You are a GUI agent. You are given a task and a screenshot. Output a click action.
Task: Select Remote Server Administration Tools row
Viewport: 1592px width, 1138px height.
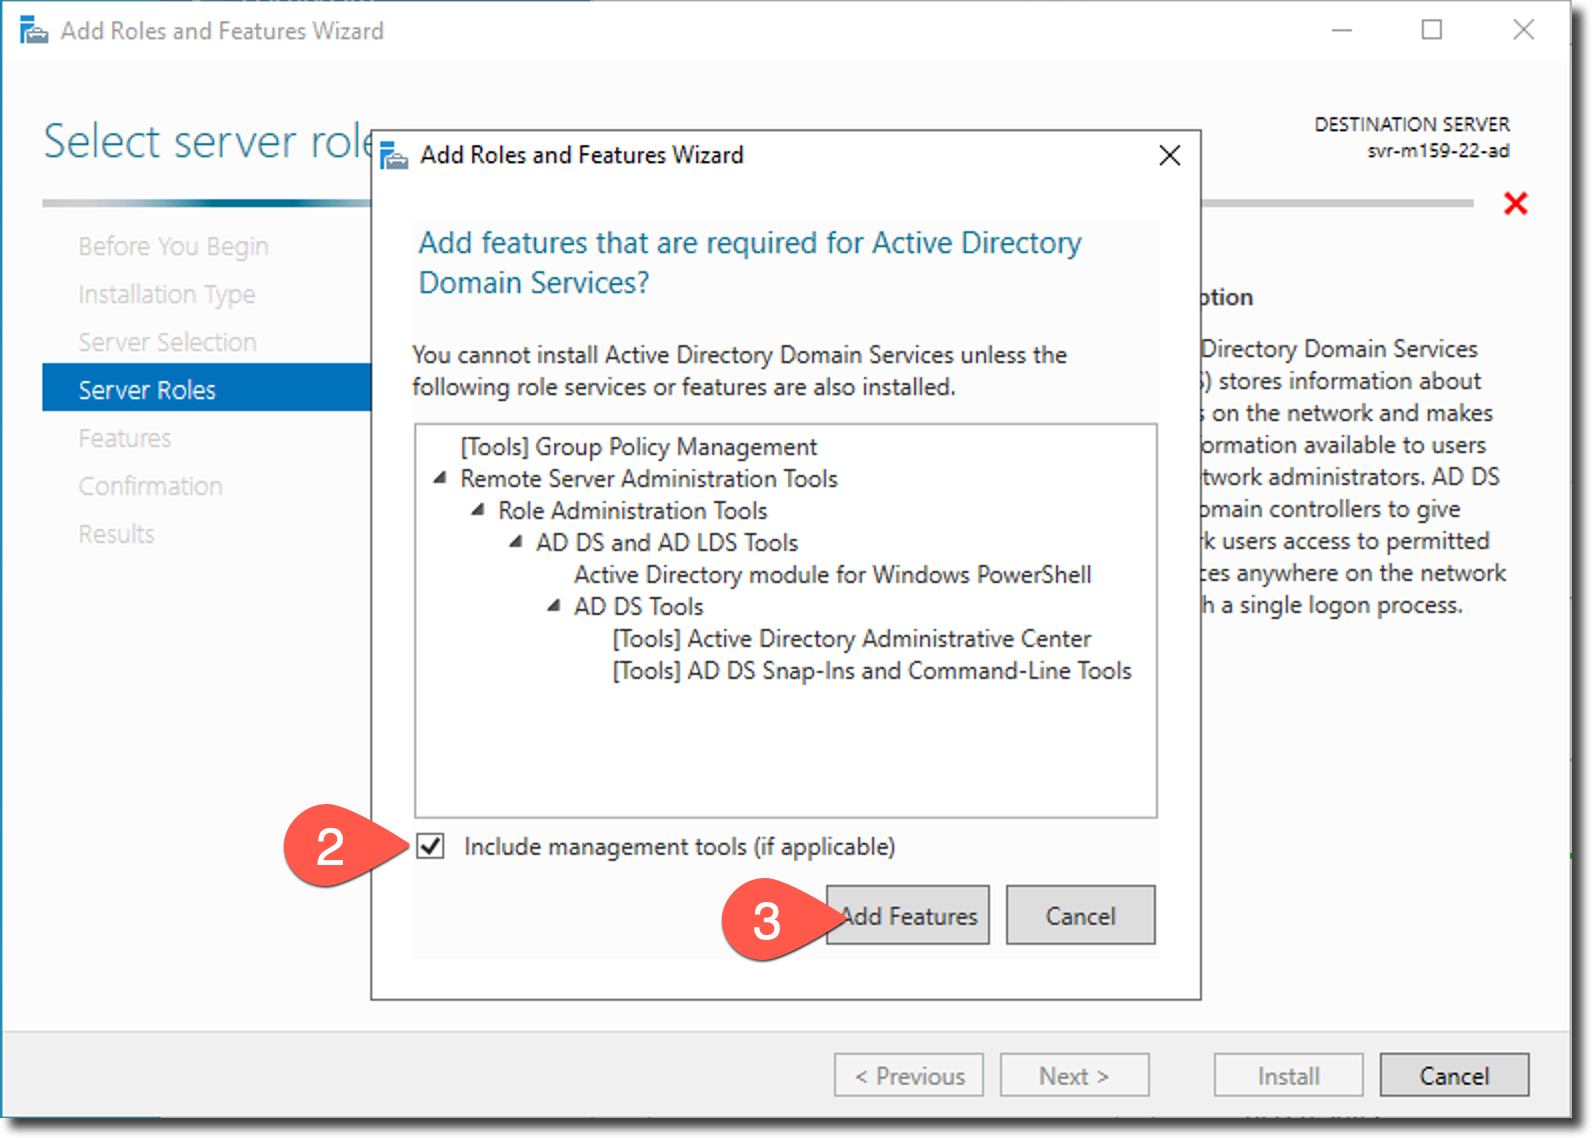tap(649, 478)
